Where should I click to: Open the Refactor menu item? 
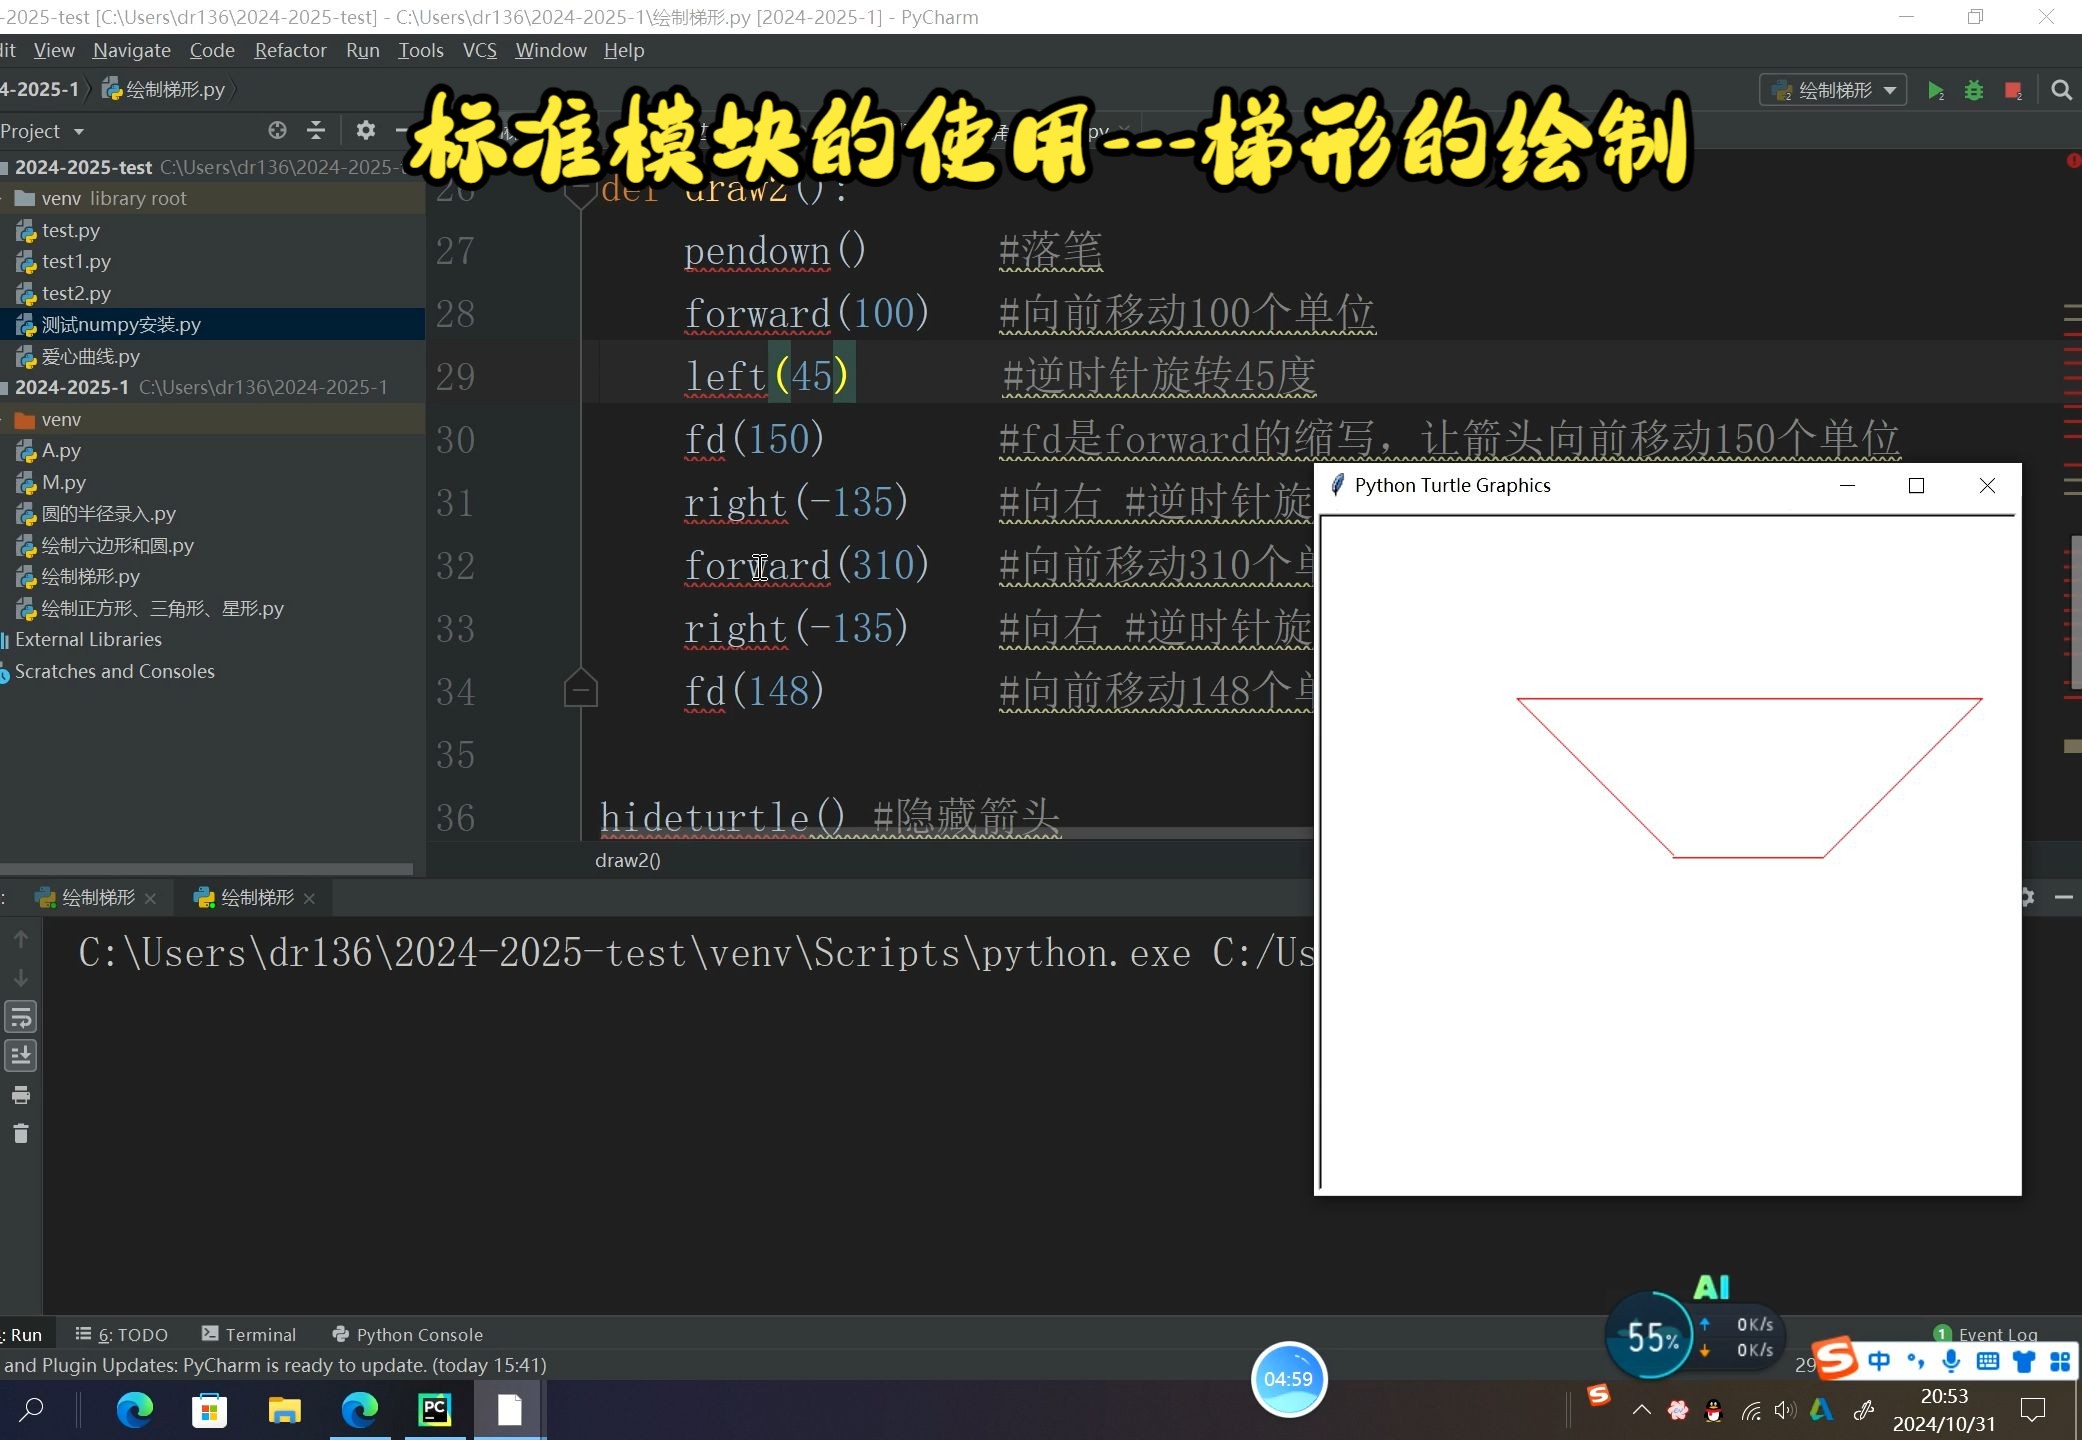[290, 49]
